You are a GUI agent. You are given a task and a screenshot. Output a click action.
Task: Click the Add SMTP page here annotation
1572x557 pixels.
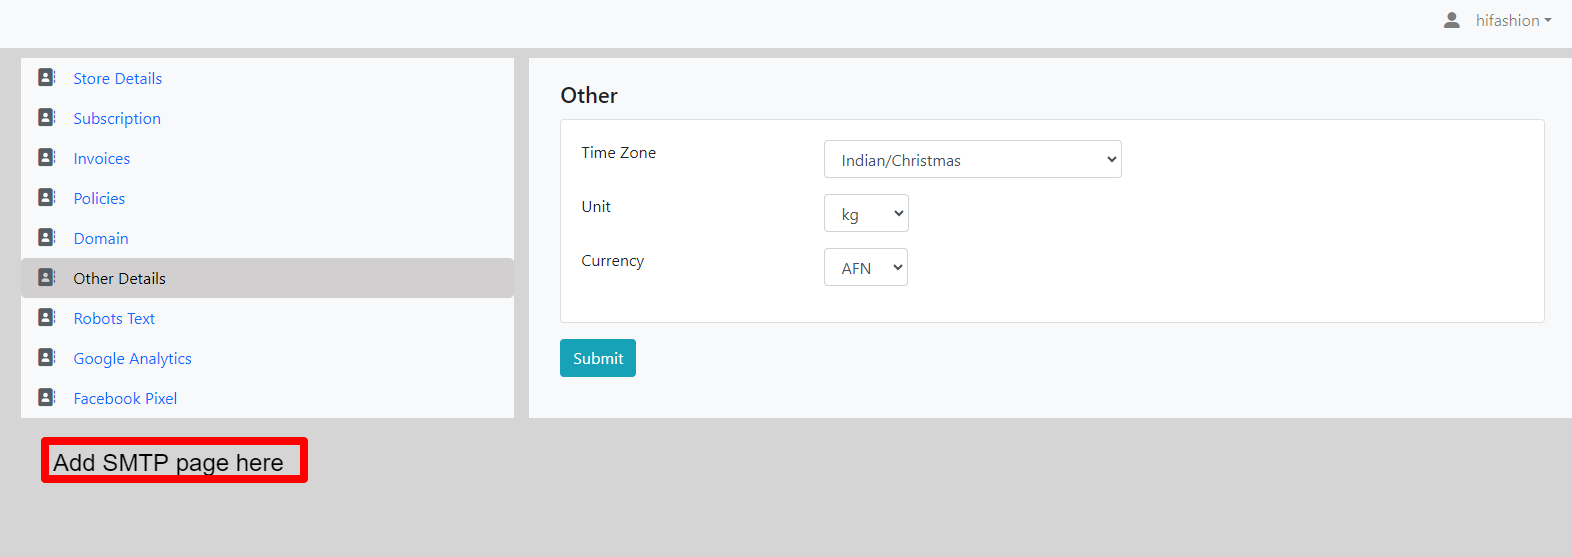(x=174, y=460)
